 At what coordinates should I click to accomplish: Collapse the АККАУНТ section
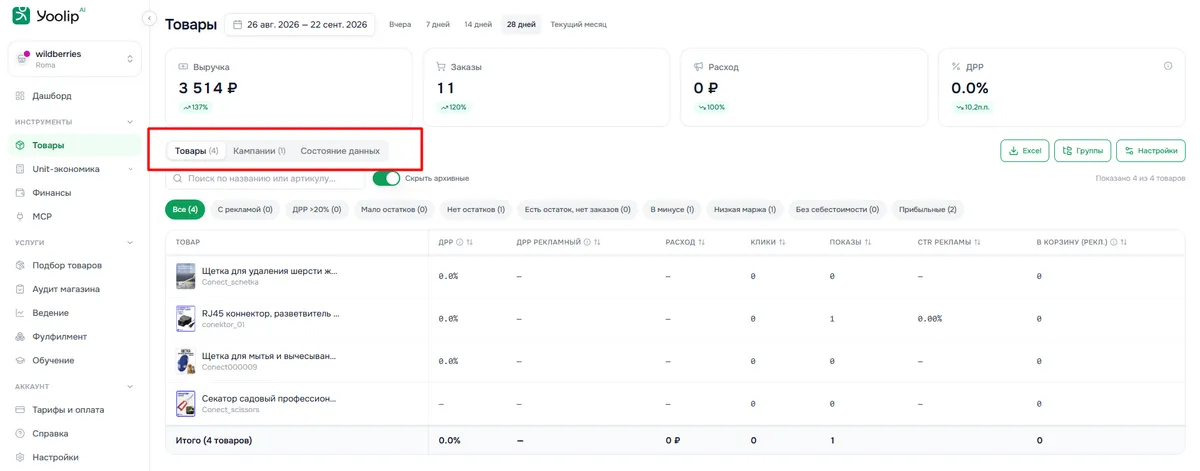[x=130, y=386]
